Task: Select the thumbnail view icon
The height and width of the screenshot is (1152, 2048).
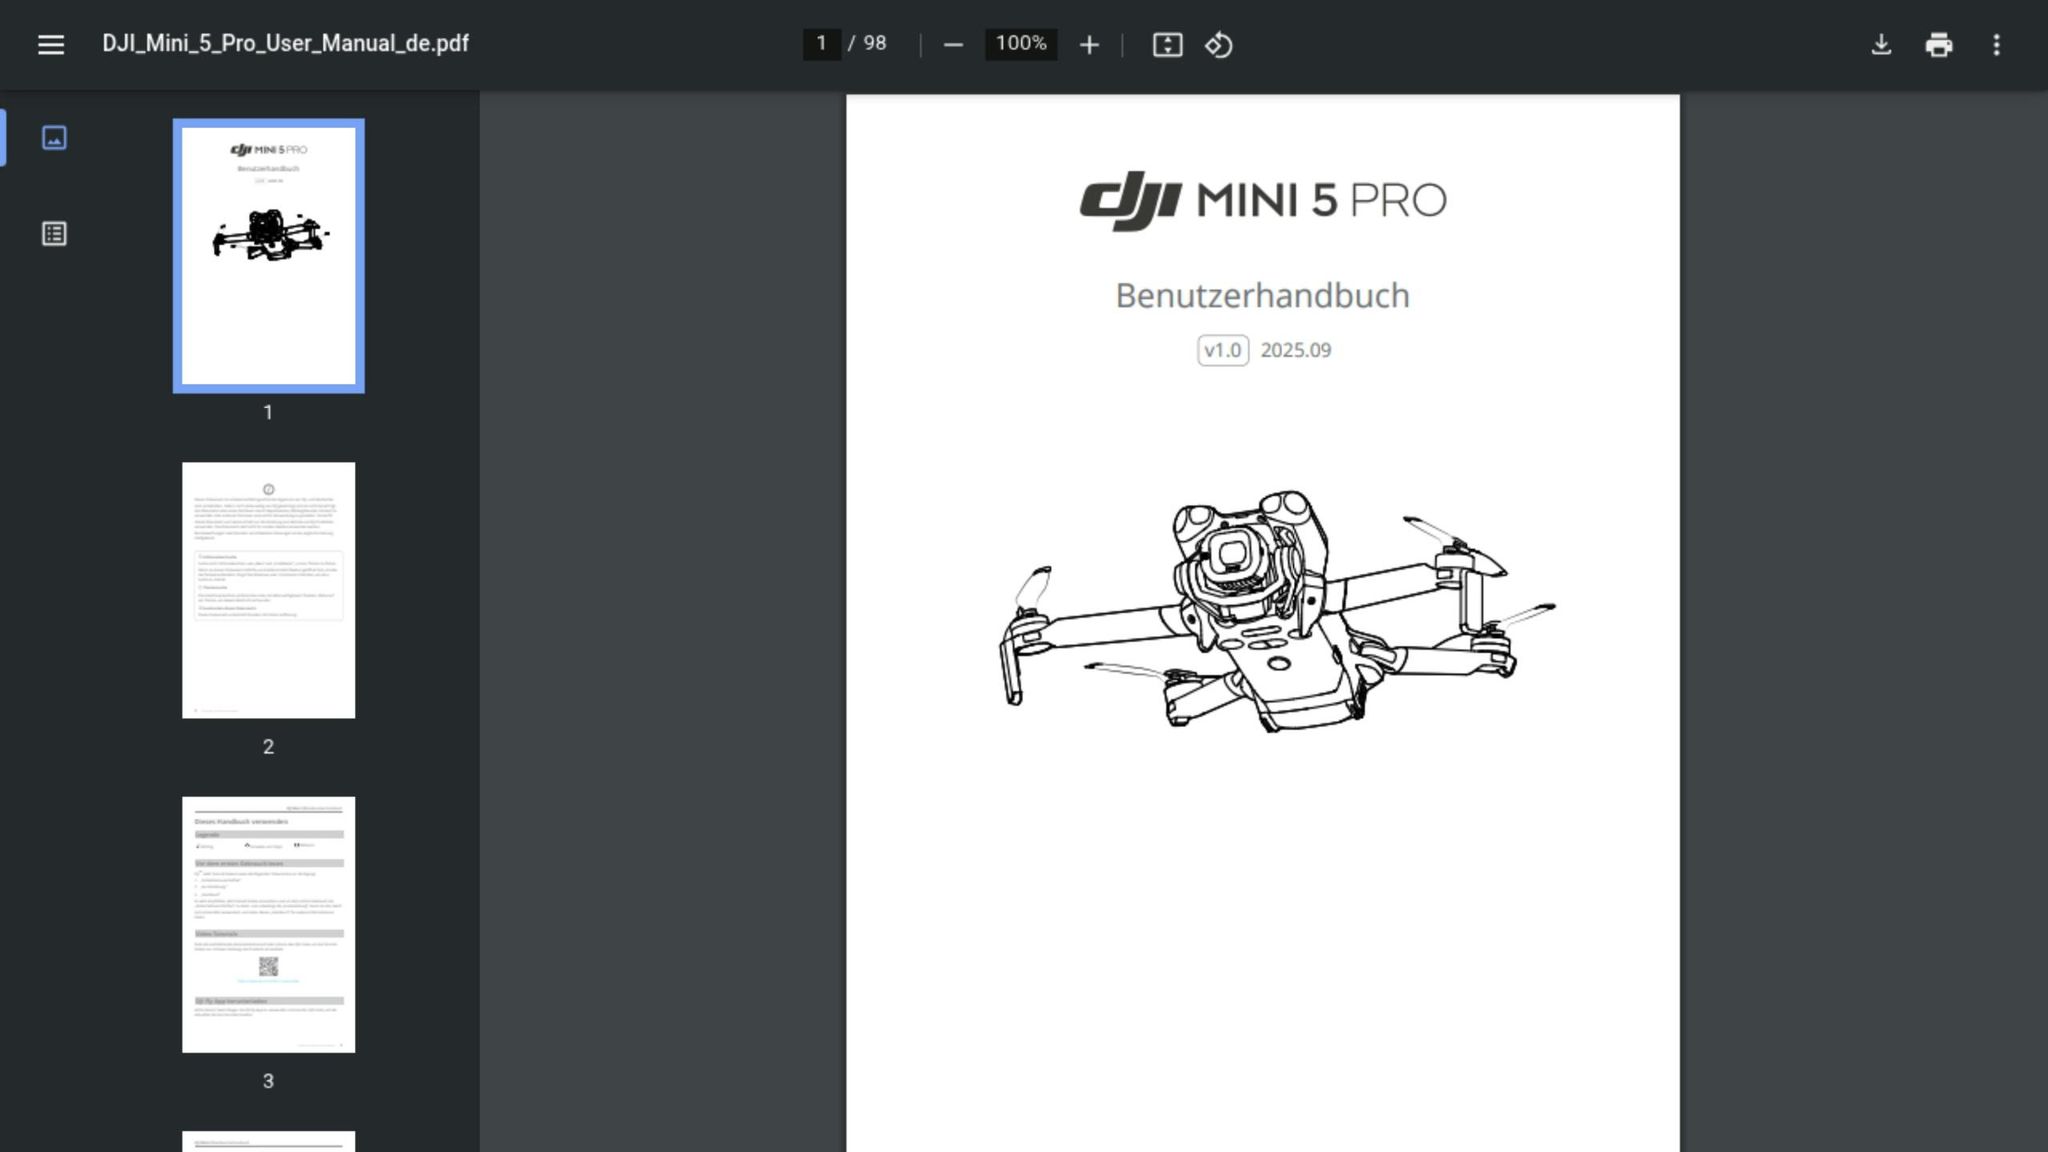Action: pyautogui.click(x=54, y=138)
